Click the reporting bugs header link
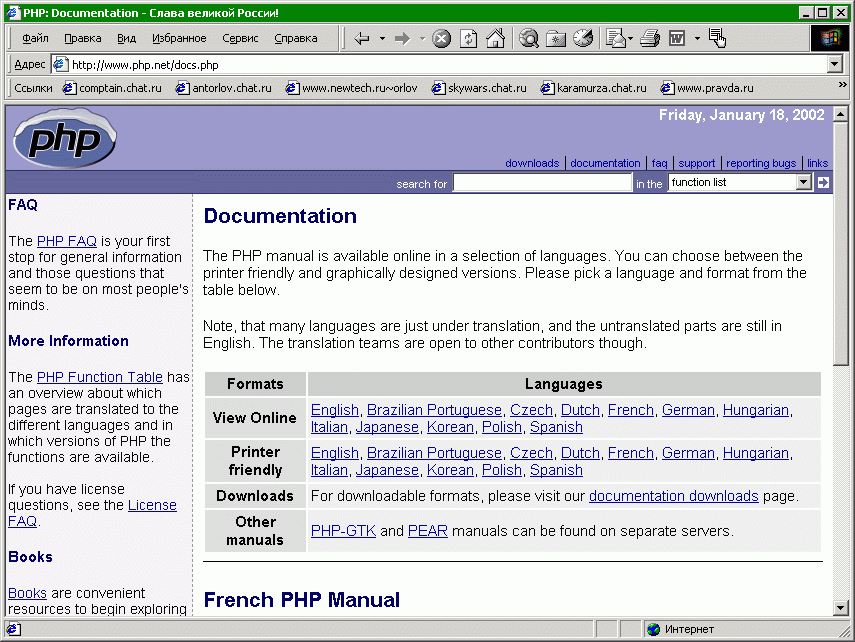 point(761,163)
